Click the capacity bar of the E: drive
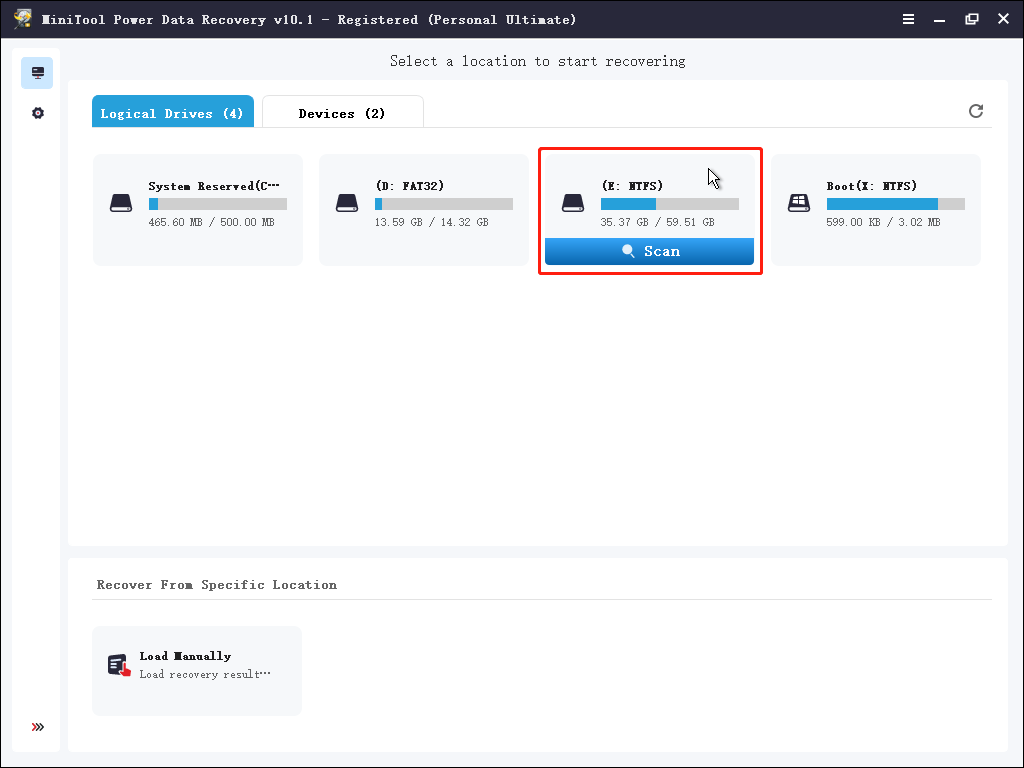 (x=669, y=203)
